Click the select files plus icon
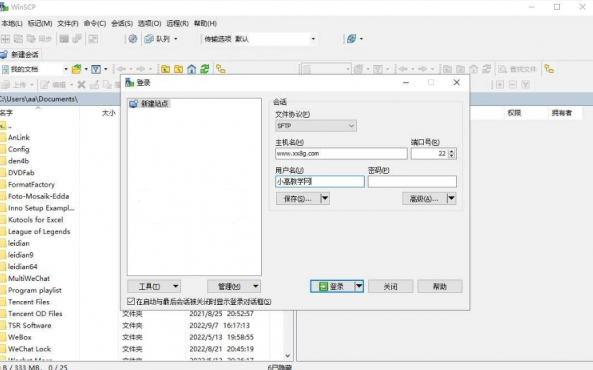The width and height of the screenshot is (593, 370). [500, 84]
